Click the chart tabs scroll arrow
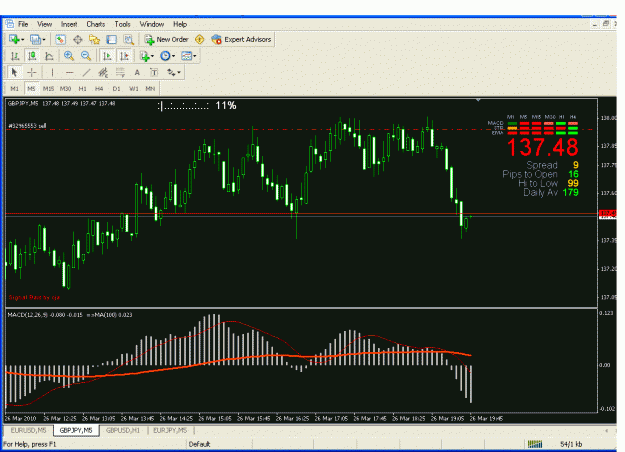 (x=606, y=430)
